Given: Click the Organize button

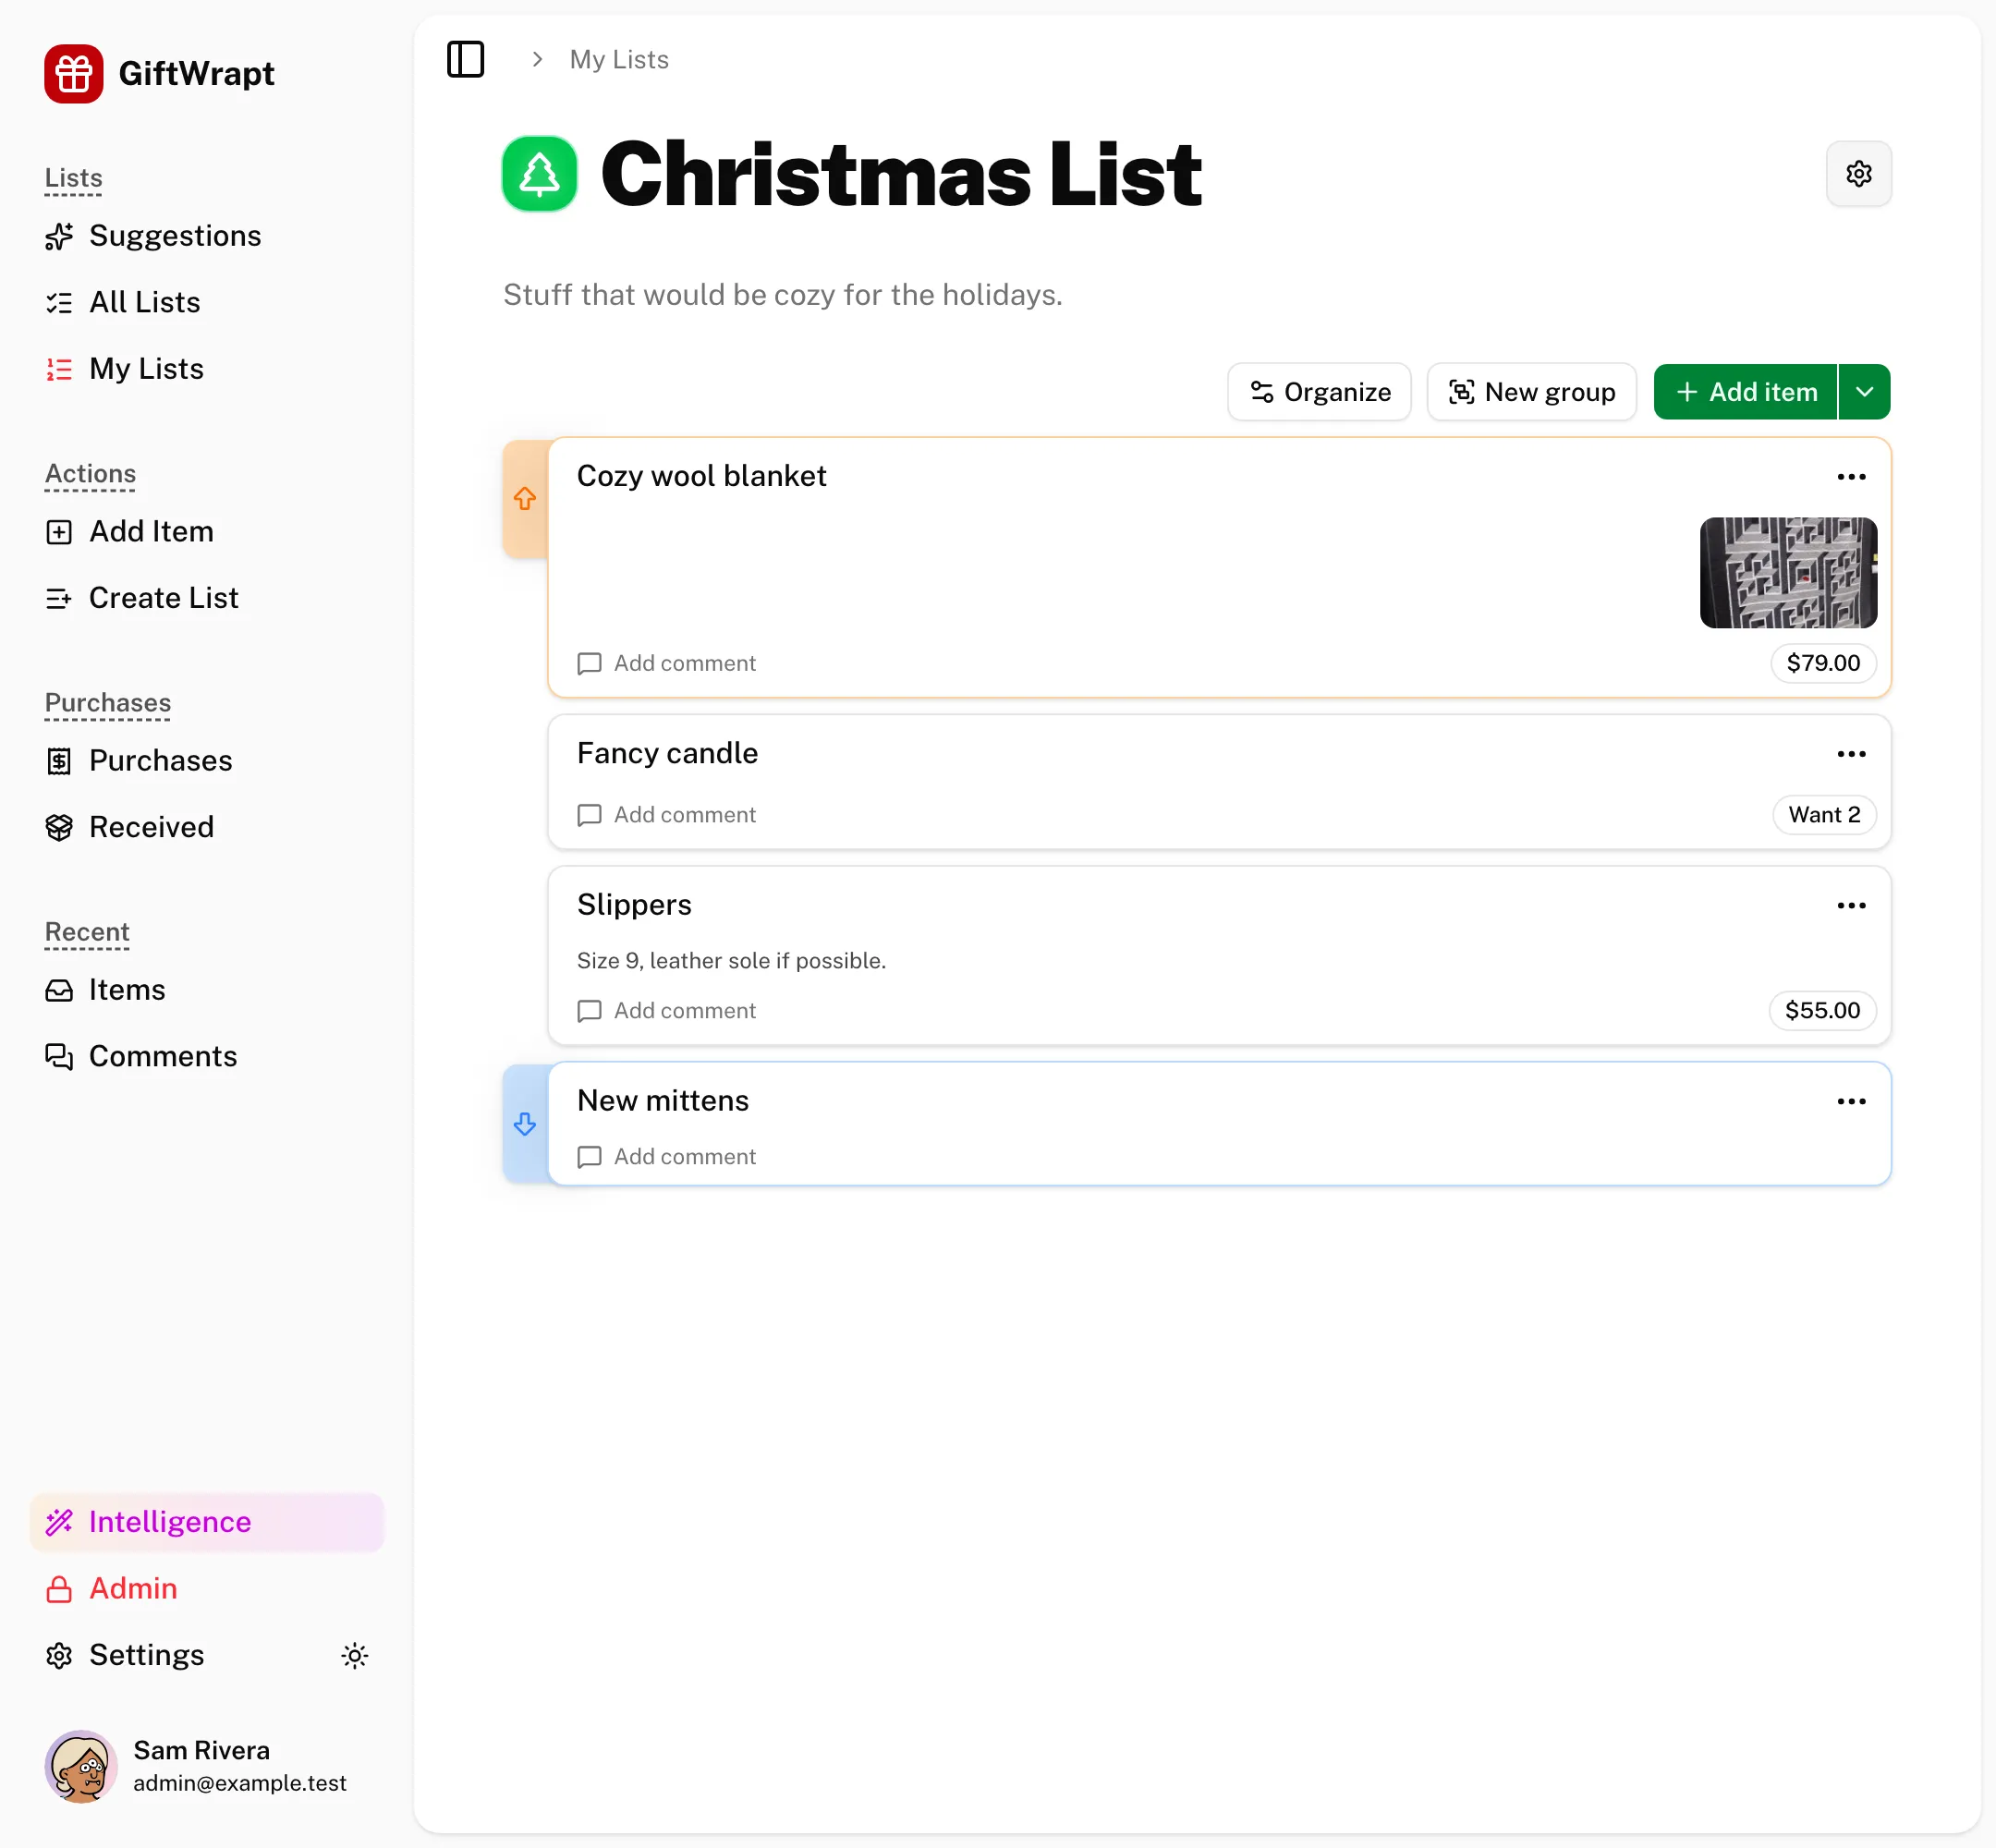Looking at the screenshot, I should pyautogui.click(x=1319, y=392).
